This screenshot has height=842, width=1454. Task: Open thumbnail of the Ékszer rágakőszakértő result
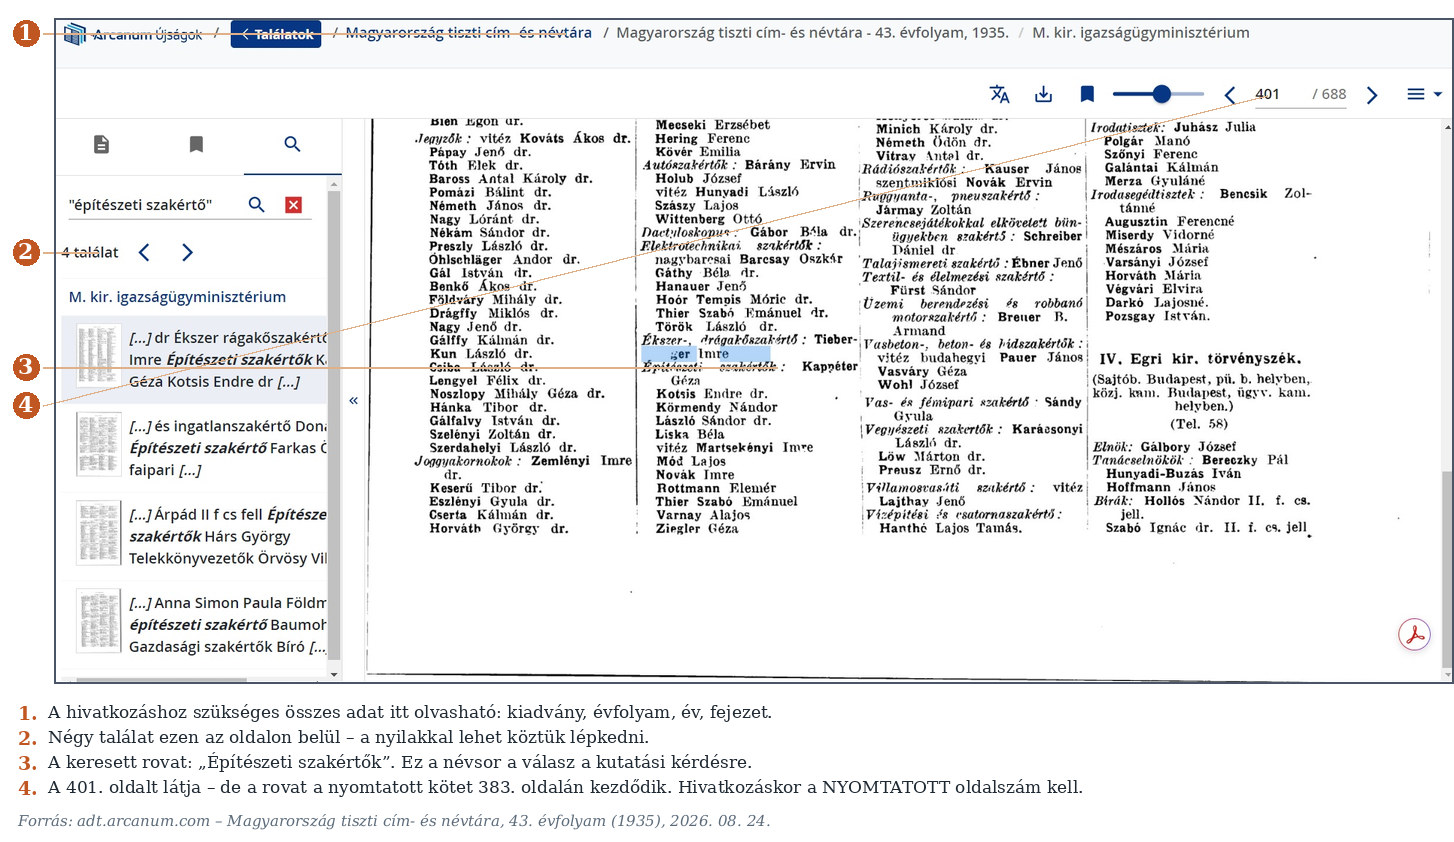tap(98, 356)
